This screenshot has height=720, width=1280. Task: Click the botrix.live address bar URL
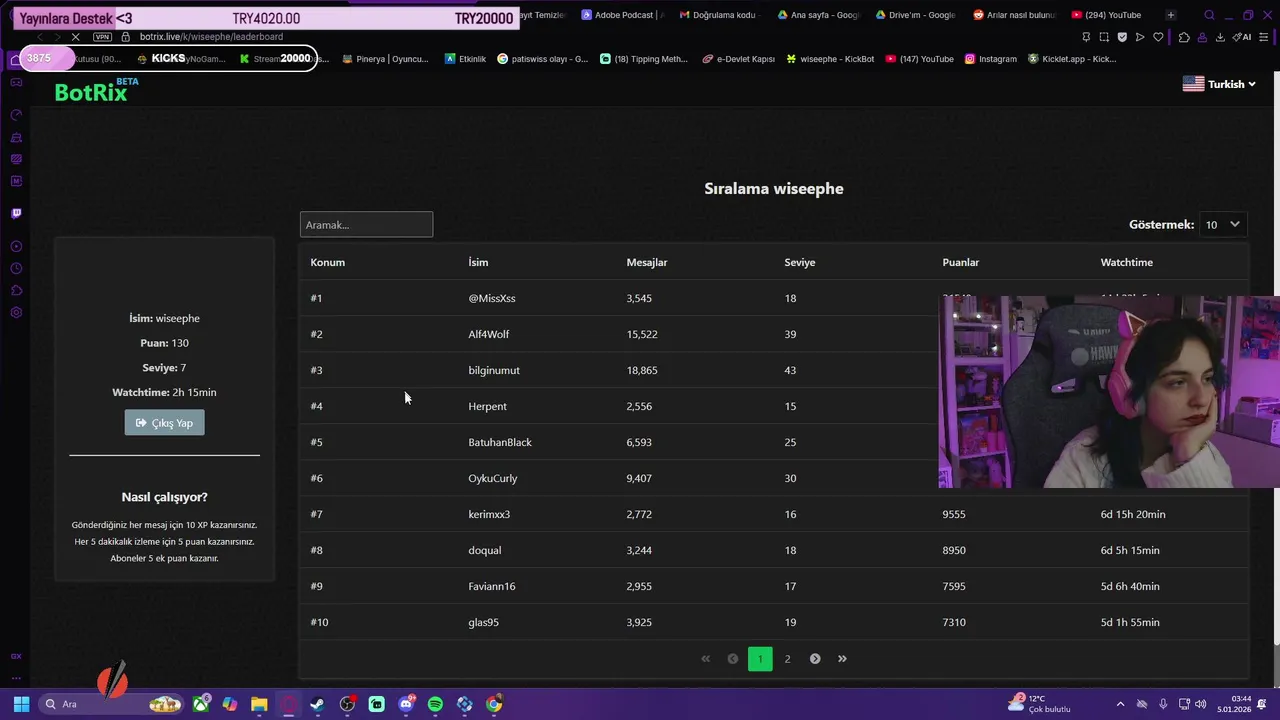(x=211, y=37)
